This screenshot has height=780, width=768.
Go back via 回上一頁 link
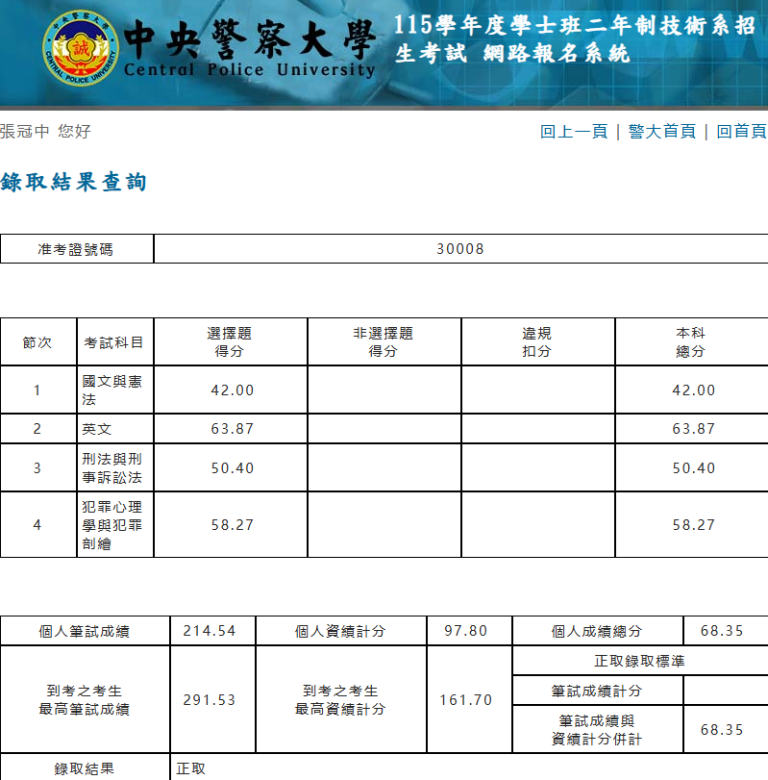click(x=574, y=131)
